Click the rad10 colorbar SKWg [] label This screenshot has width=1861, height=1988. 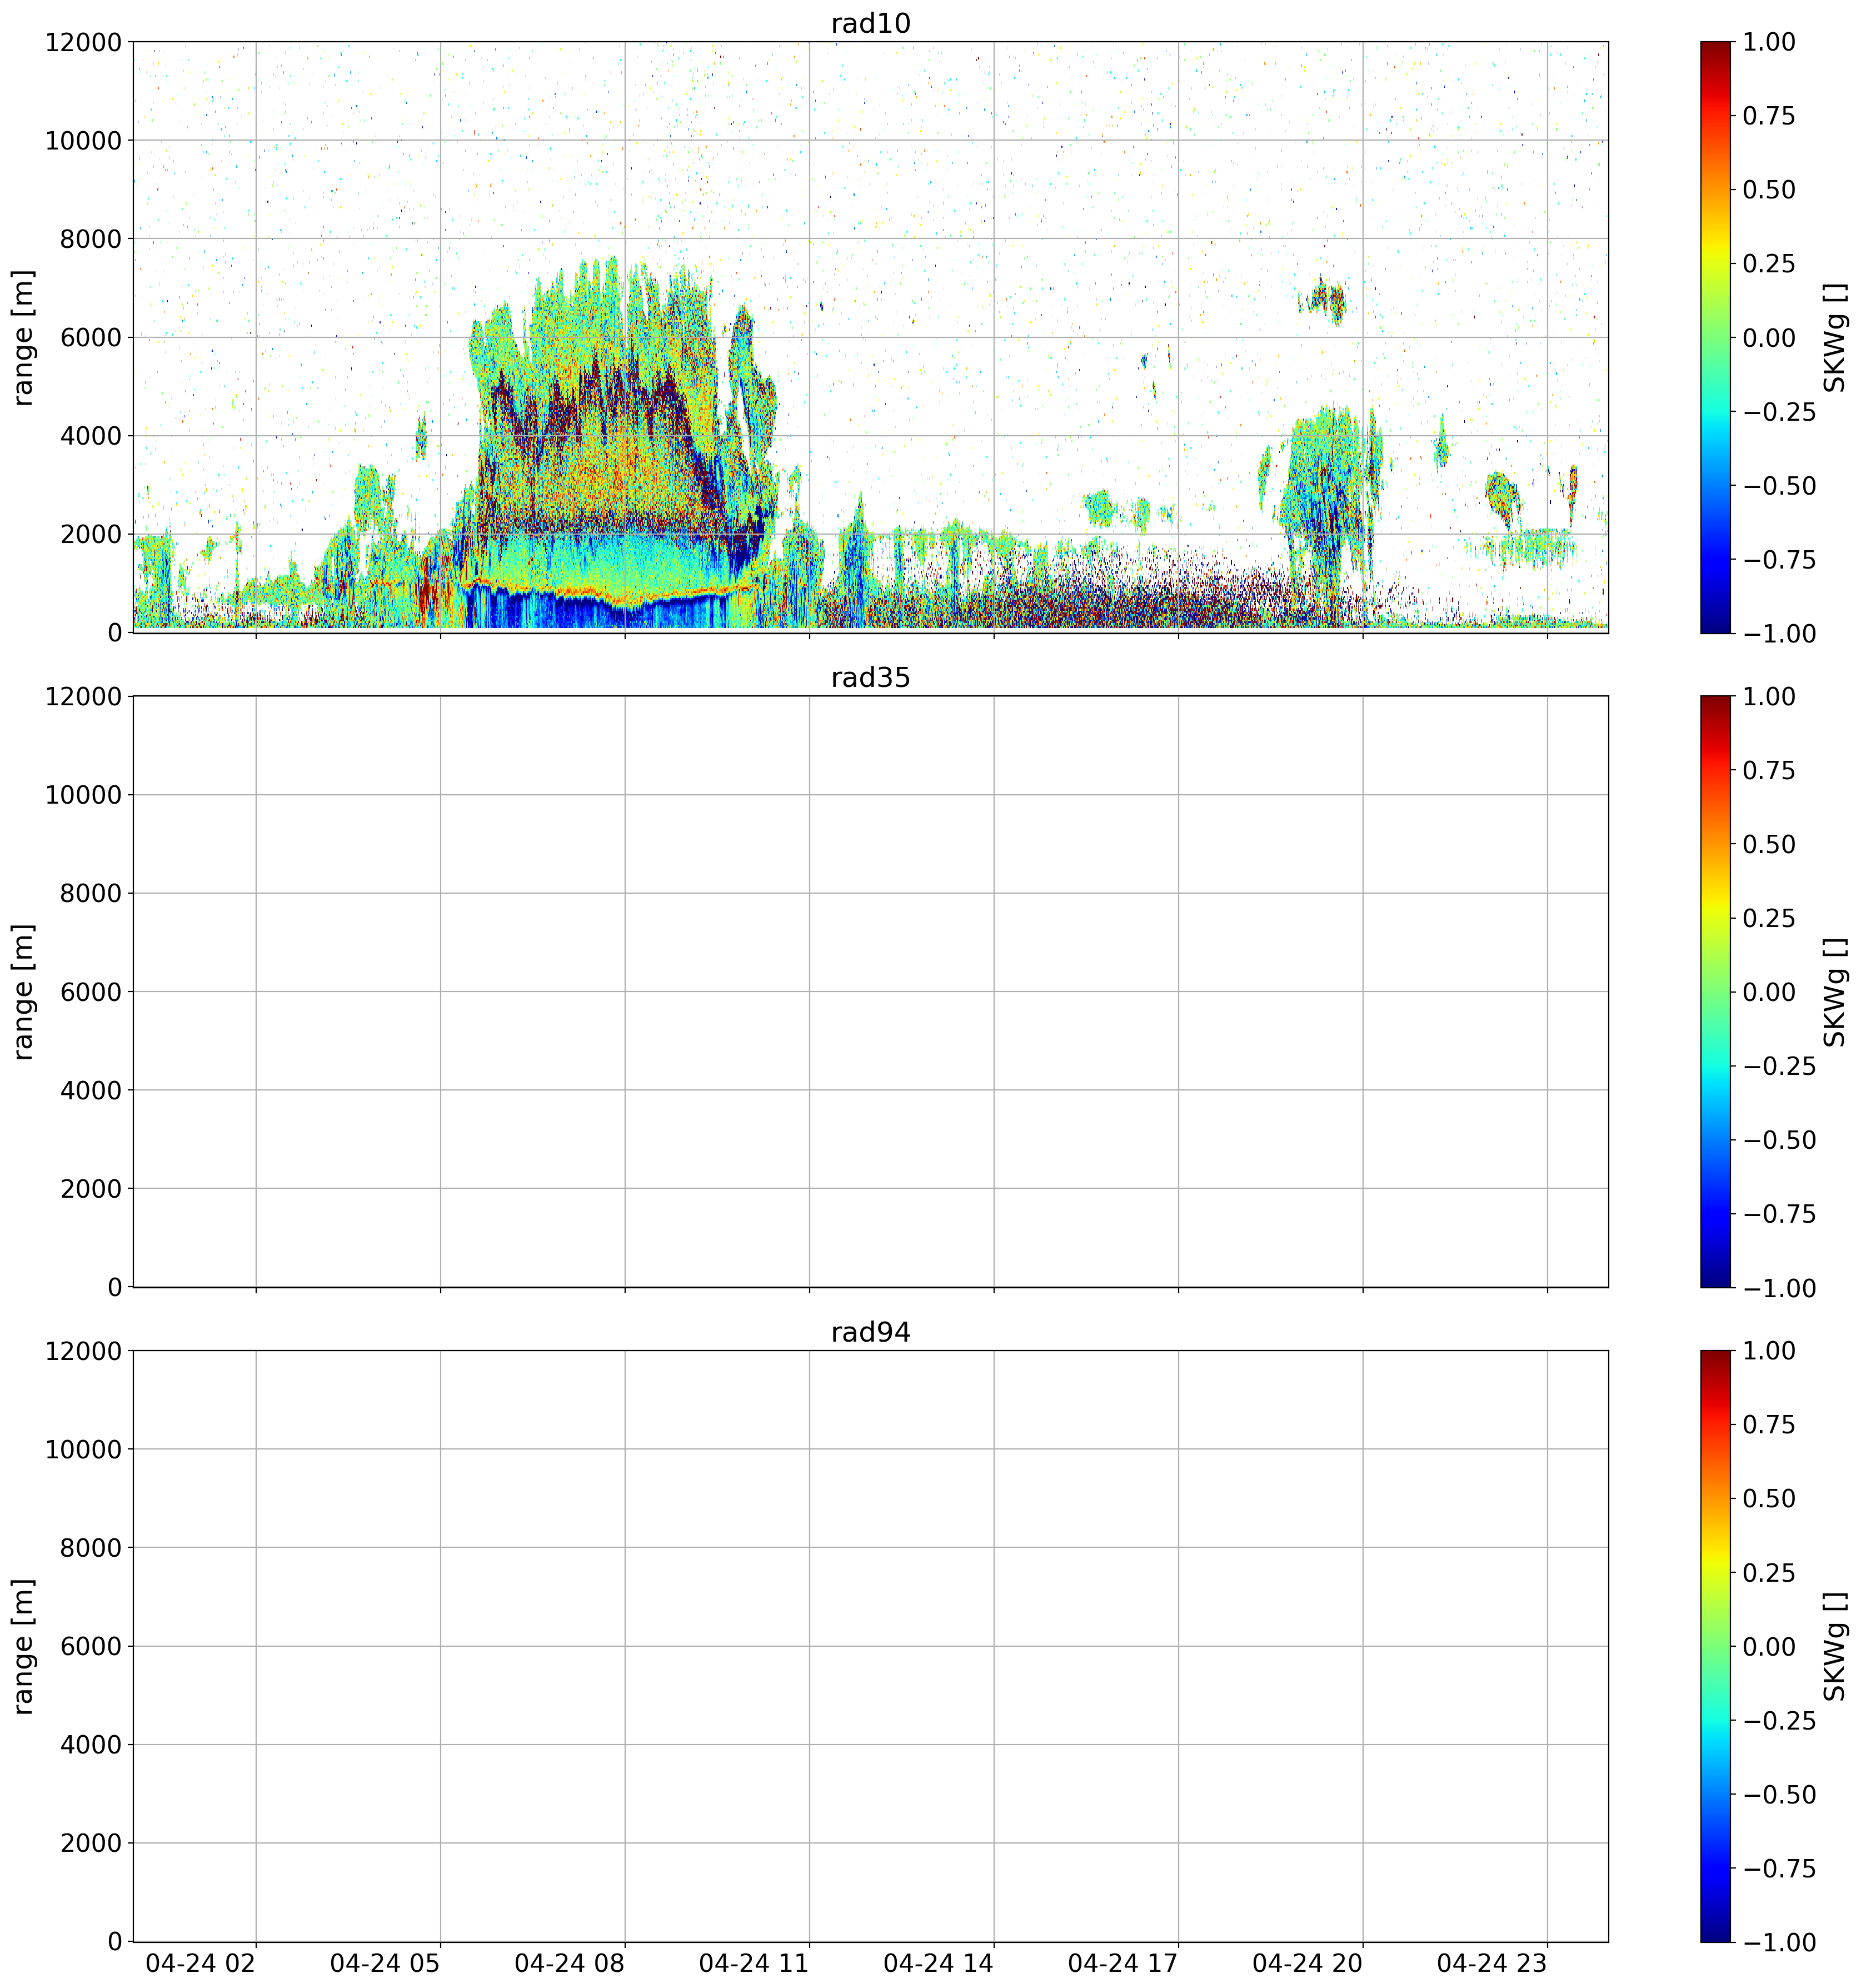(x=1835, y=337)
